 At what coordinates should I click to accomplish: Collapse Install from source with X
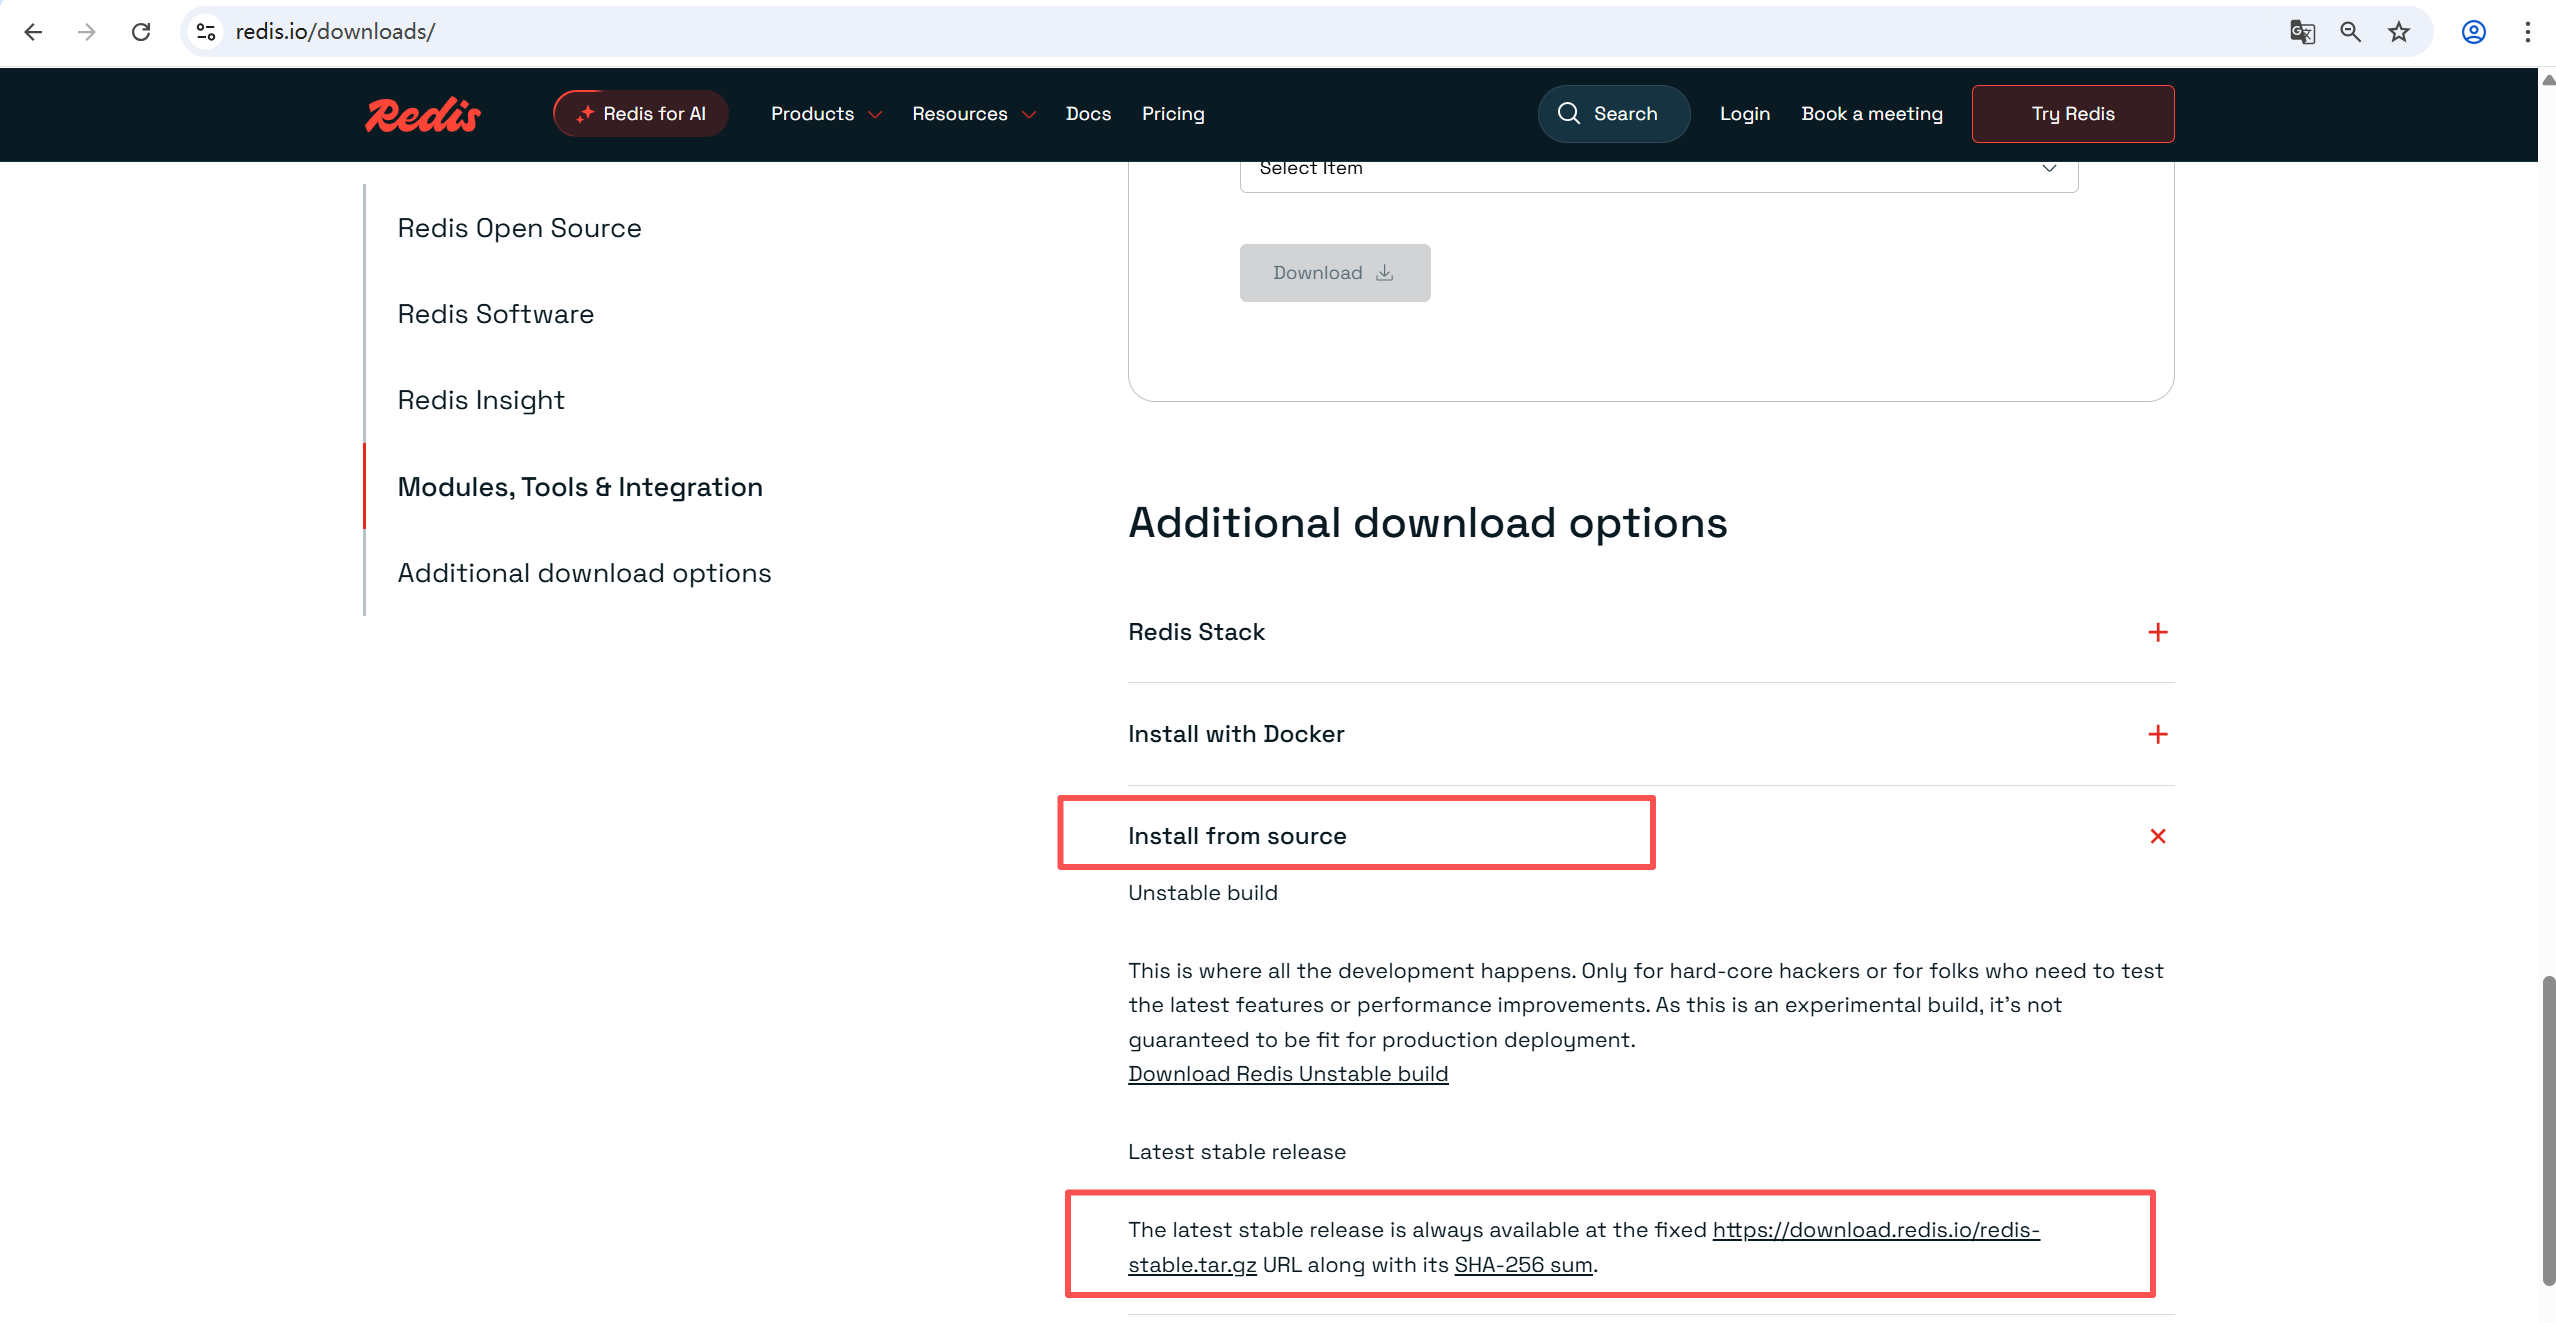(2157, 836)
